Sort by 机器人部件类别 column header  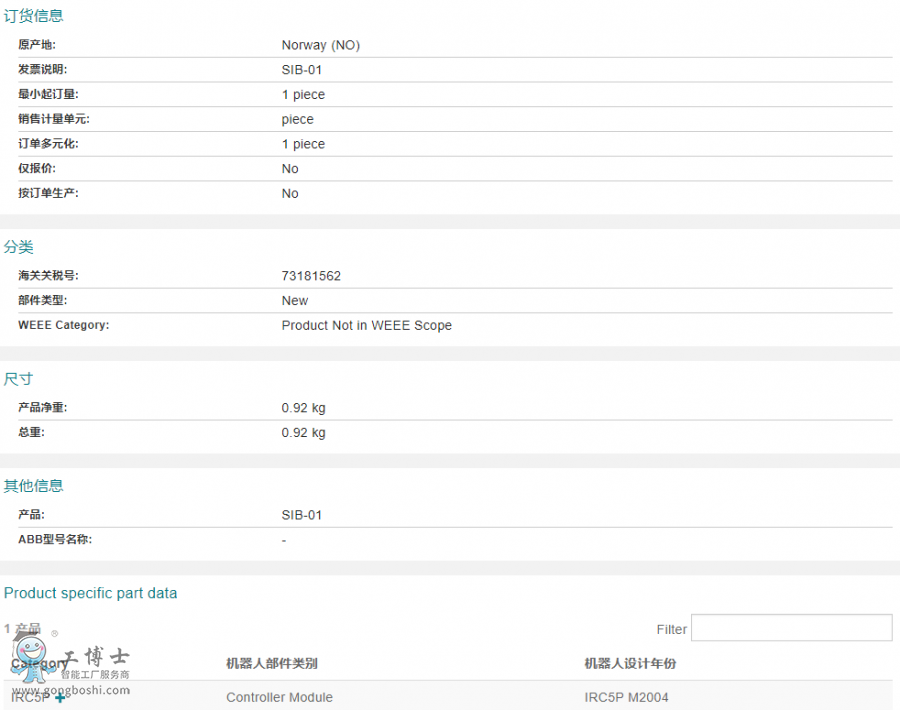point(271,664)
